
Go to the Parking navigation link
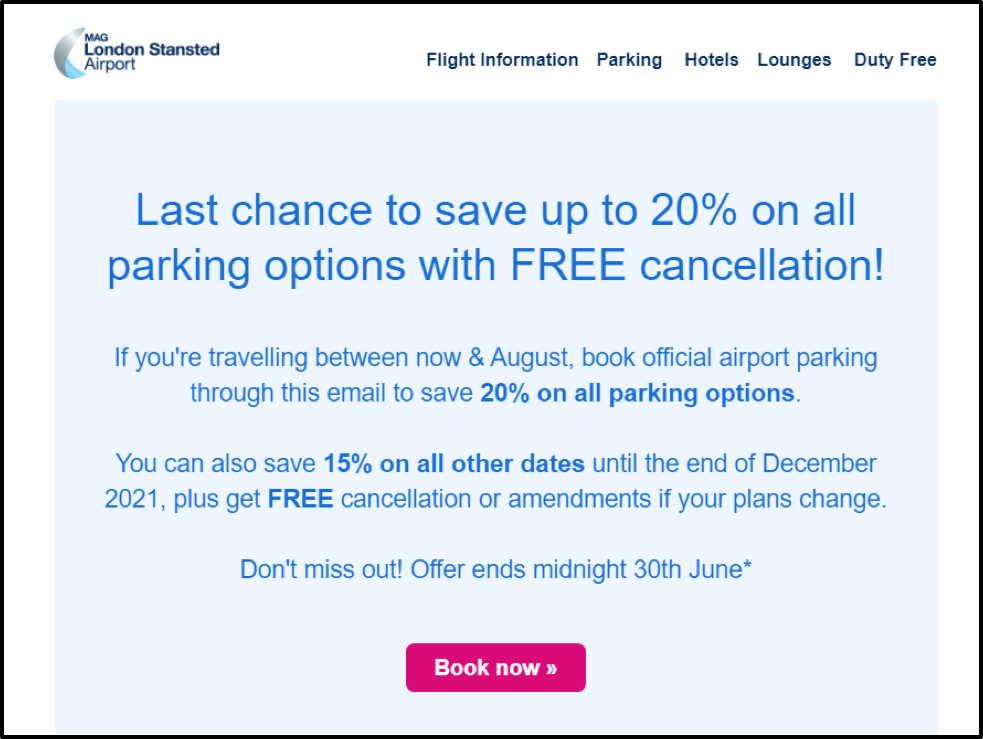pos(629,60)
